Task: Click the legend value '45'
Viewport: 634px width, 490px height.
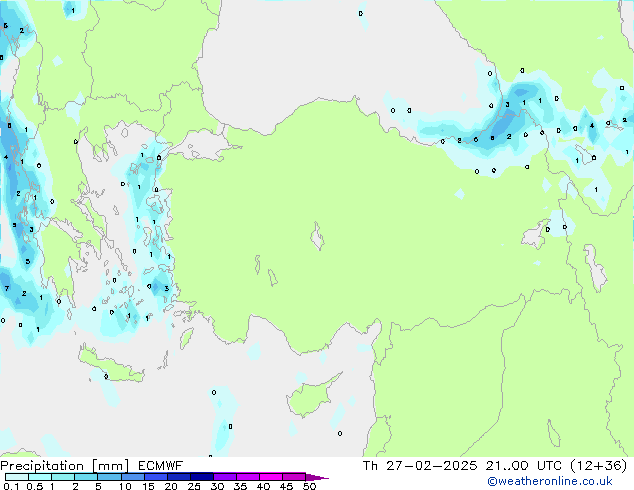Action: tap(286, 486)
